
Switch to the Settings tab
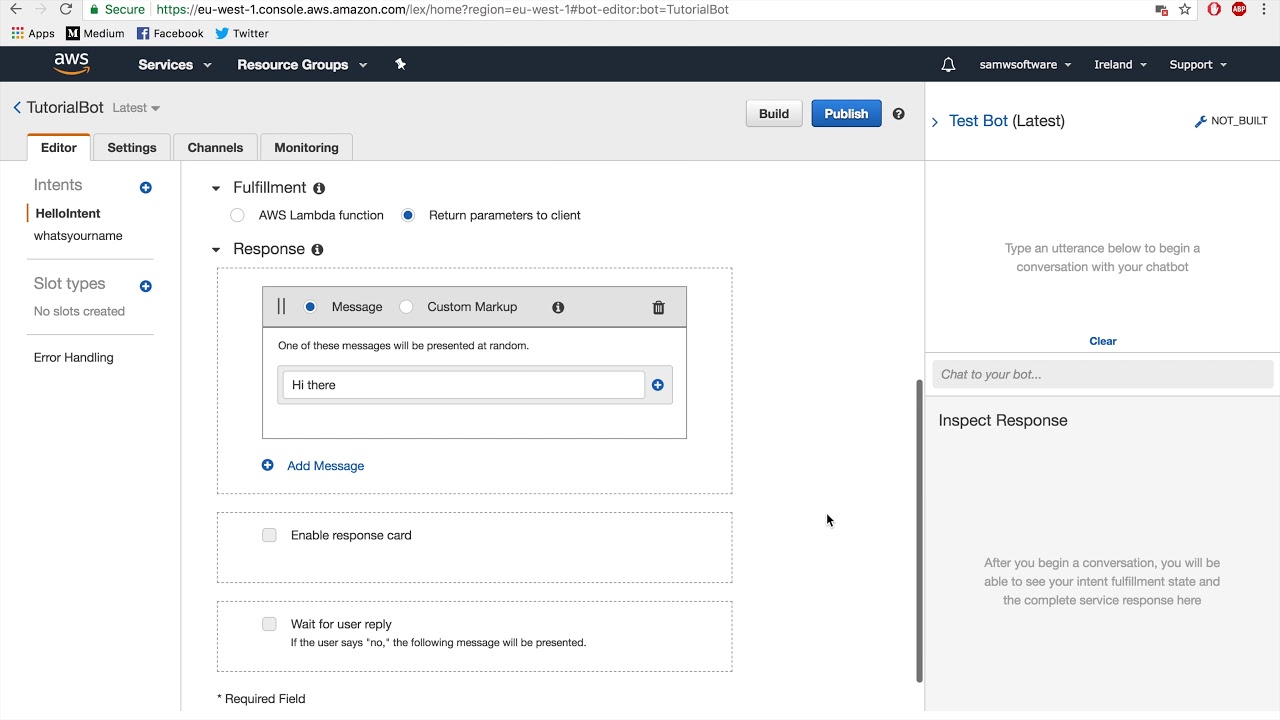coord(132,147)
